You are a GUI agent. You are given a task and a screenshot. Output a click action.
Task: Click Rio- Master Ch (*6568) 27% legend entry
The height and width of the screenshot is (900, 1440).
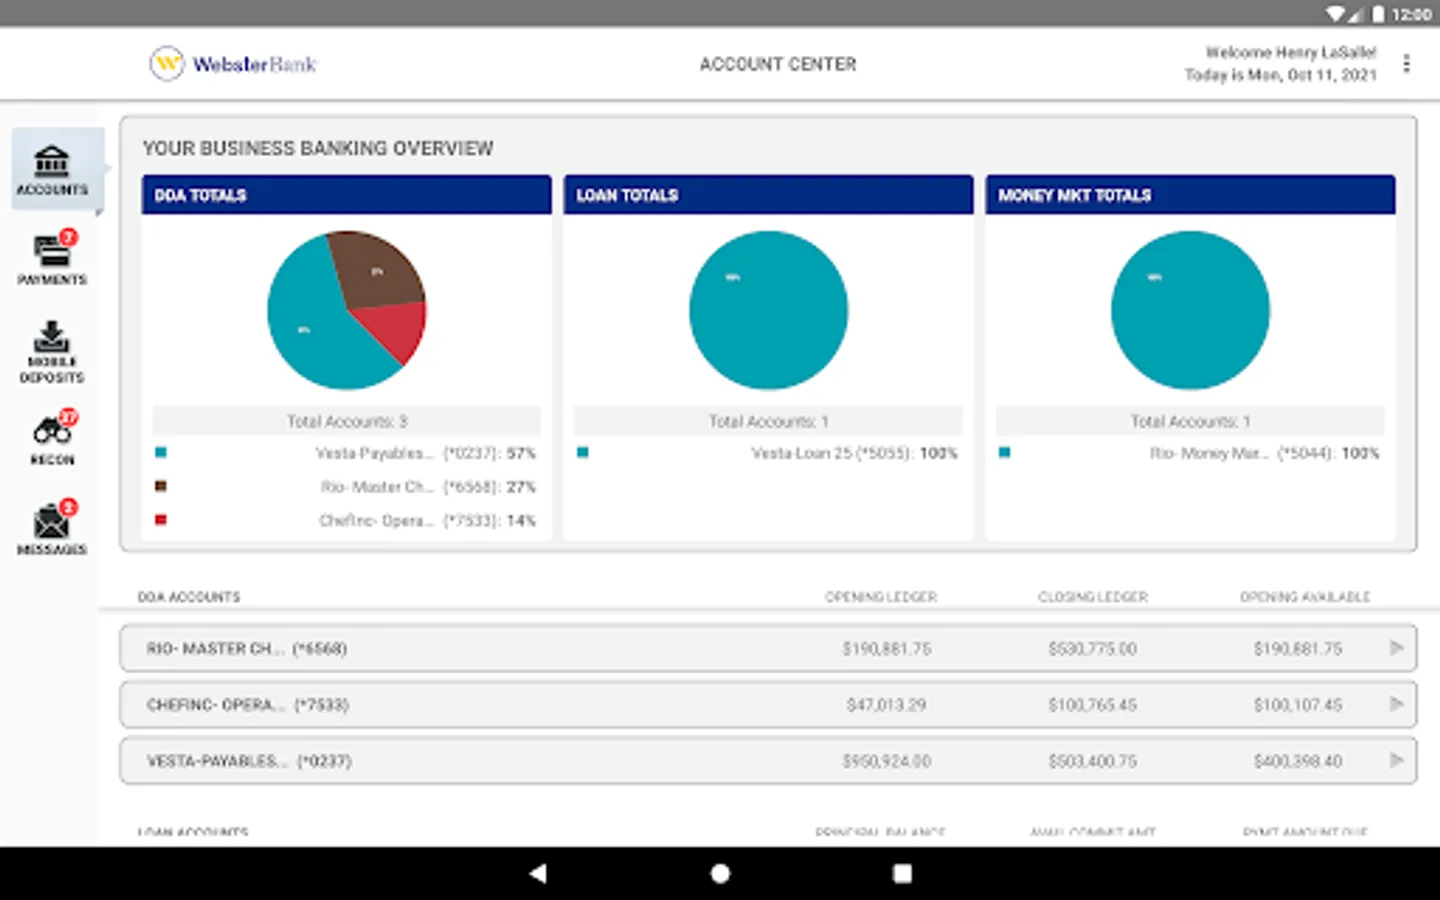click(428, 487)
